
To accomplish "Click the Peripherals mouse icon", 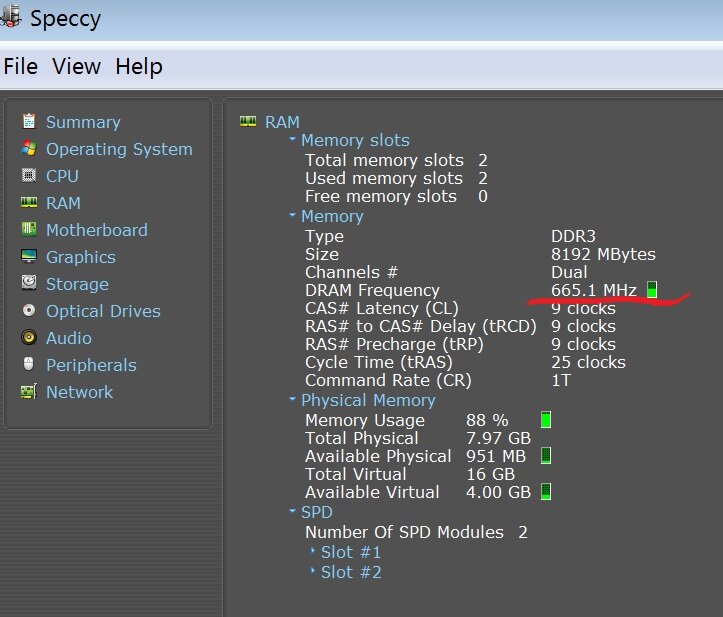I will point(29,364).
